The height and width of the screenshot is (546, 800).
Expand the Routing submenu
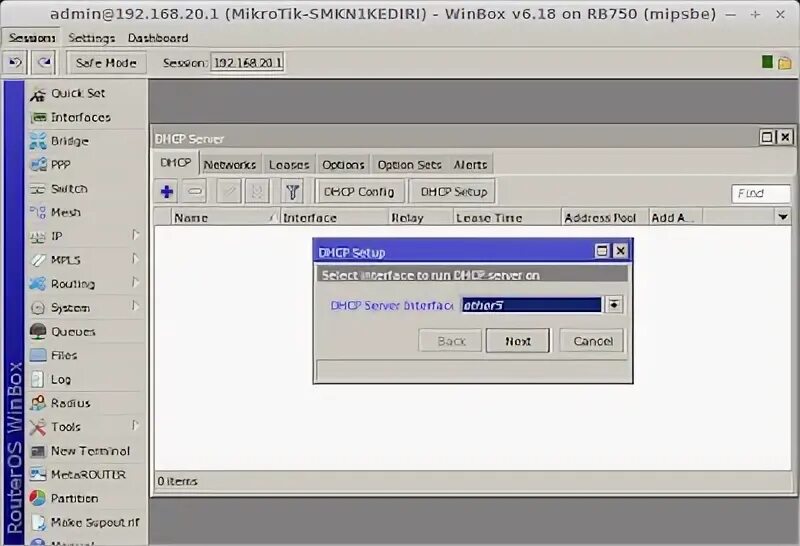(x=135, y=282)
